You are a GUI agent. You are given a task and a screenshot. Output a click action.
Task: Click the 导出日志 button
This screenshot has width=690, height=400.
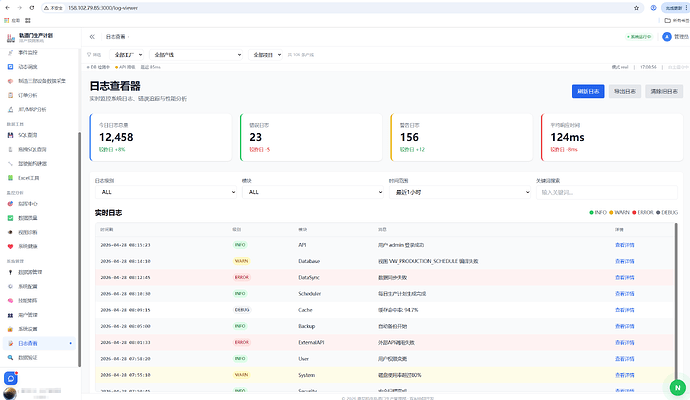pos(625,92)
